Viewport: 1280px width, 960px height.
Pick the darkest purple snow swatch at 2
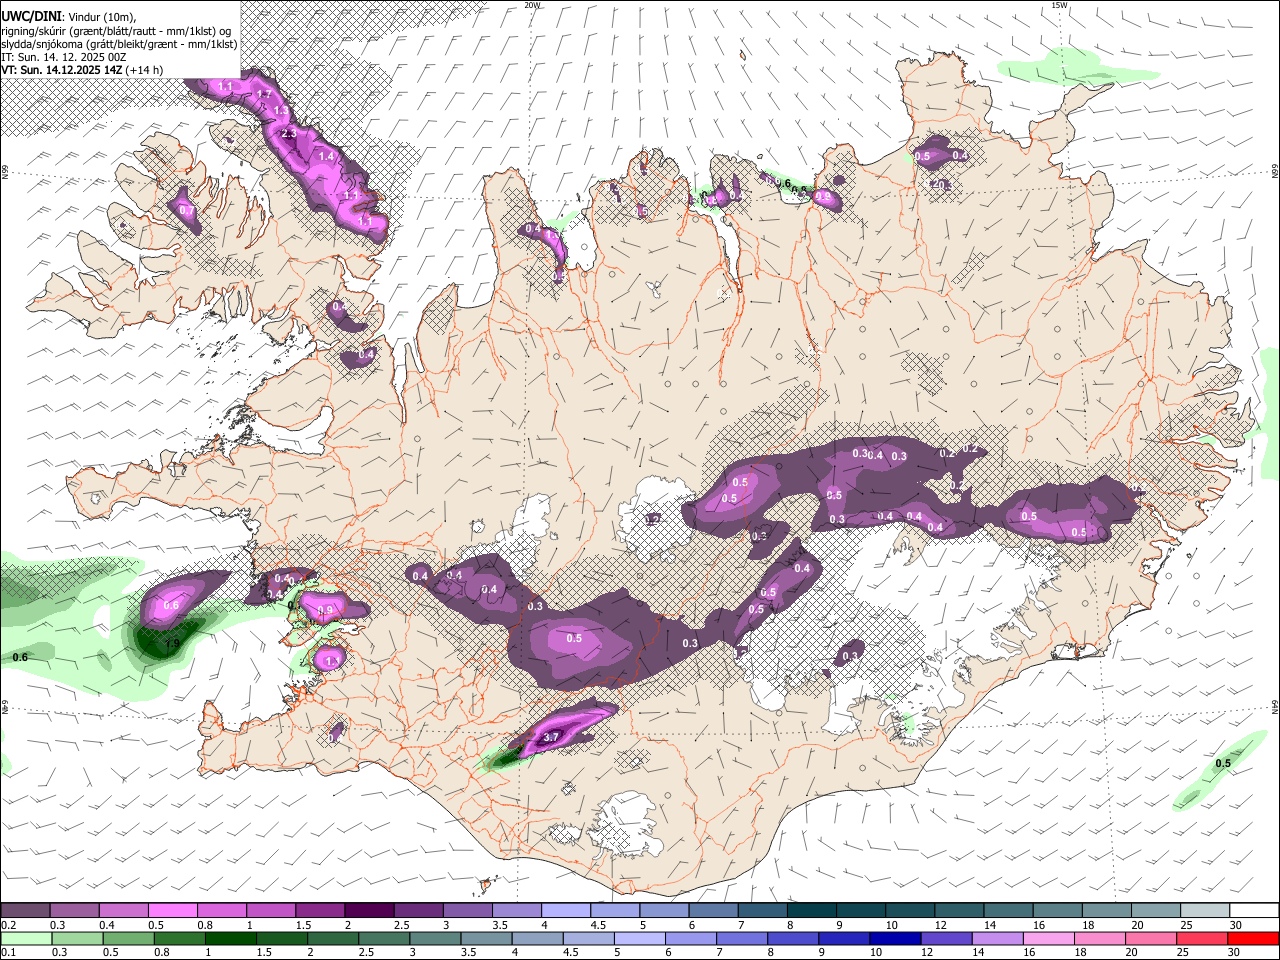[x=369, y=910]
